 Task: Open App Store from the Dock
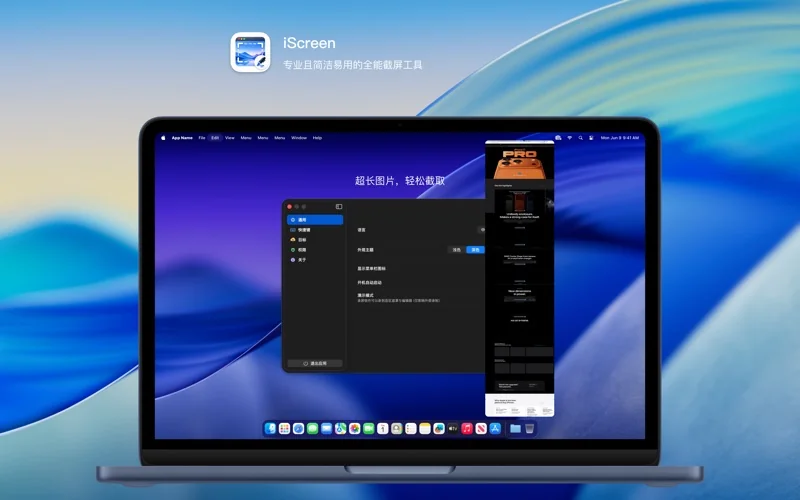pos(495,429)
